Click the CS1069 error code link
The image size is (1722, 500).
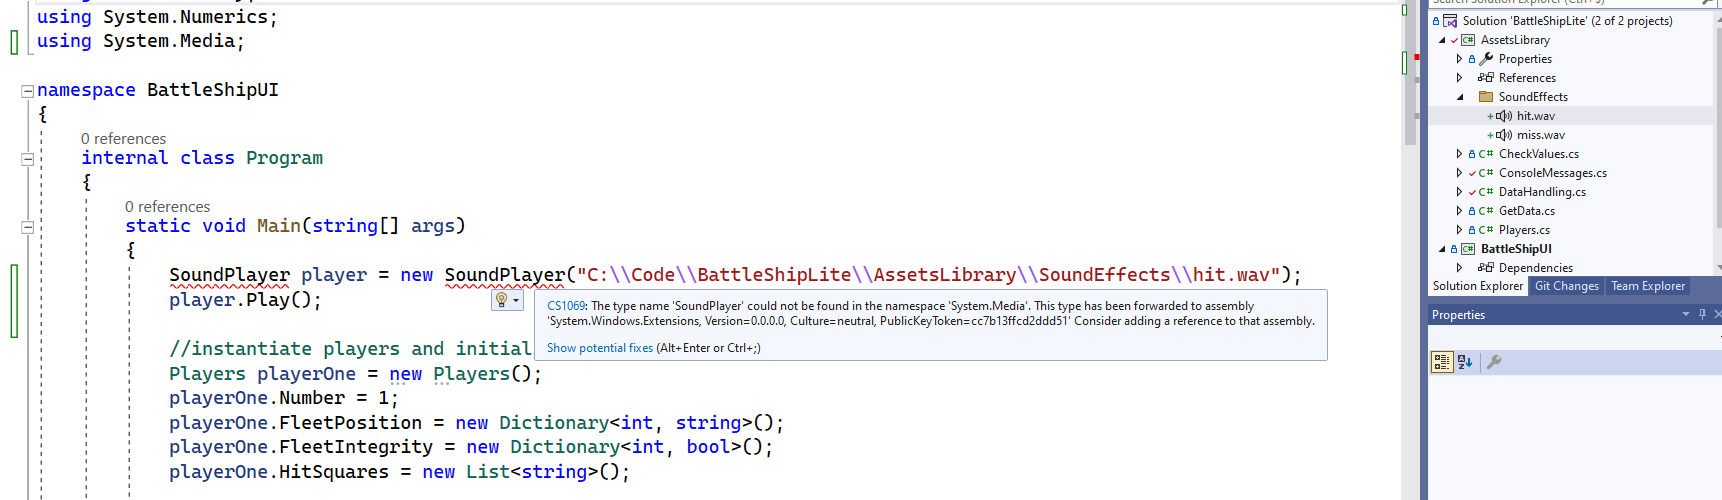566,306
